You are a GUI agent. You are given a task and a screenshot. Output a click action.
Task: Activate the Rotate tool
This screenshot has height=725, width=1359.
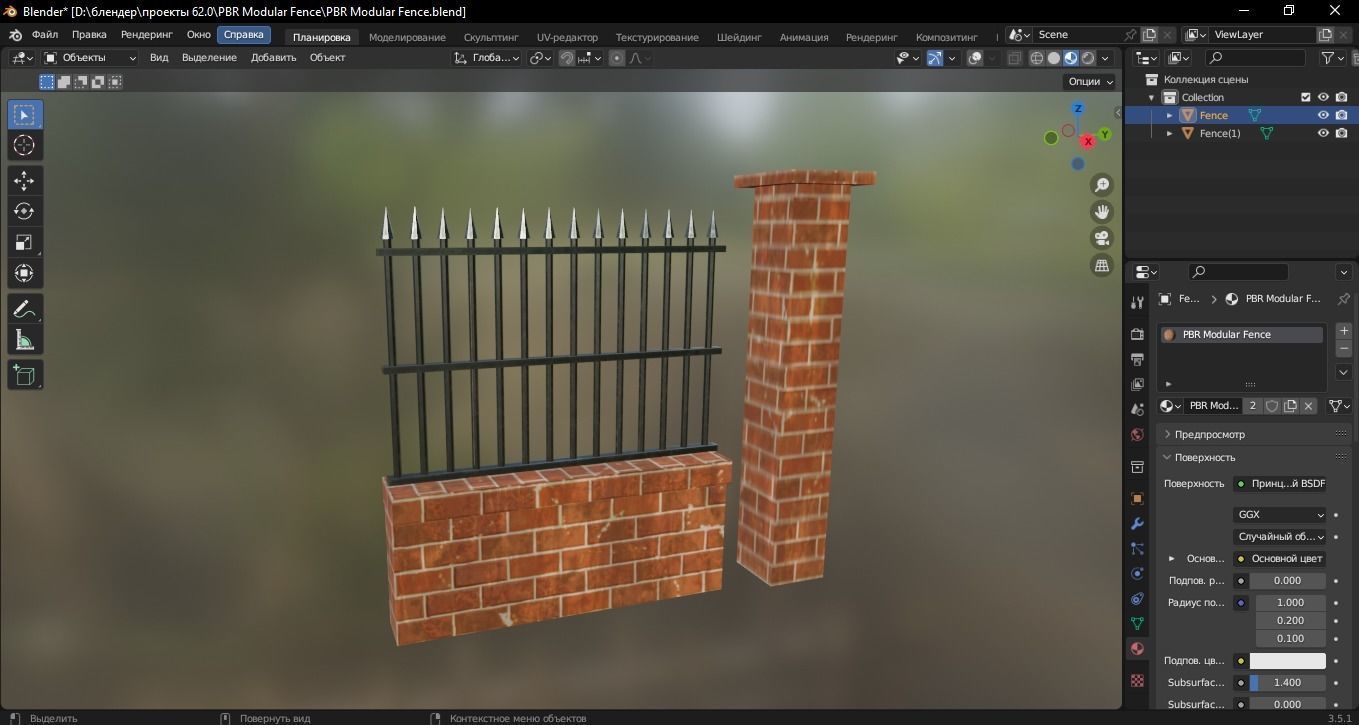[25, 212]
